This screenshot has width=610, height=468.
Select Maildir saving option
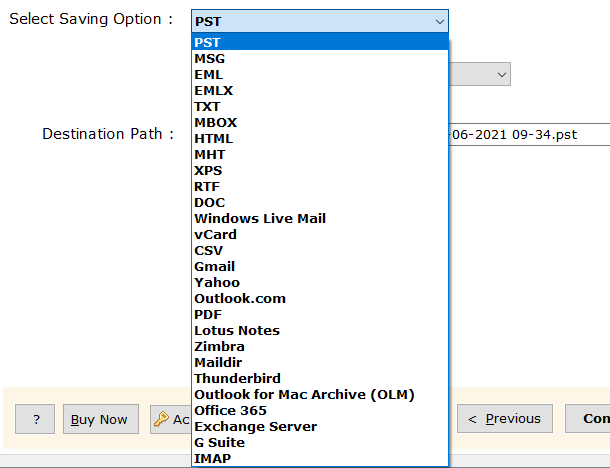coord(320,362)
